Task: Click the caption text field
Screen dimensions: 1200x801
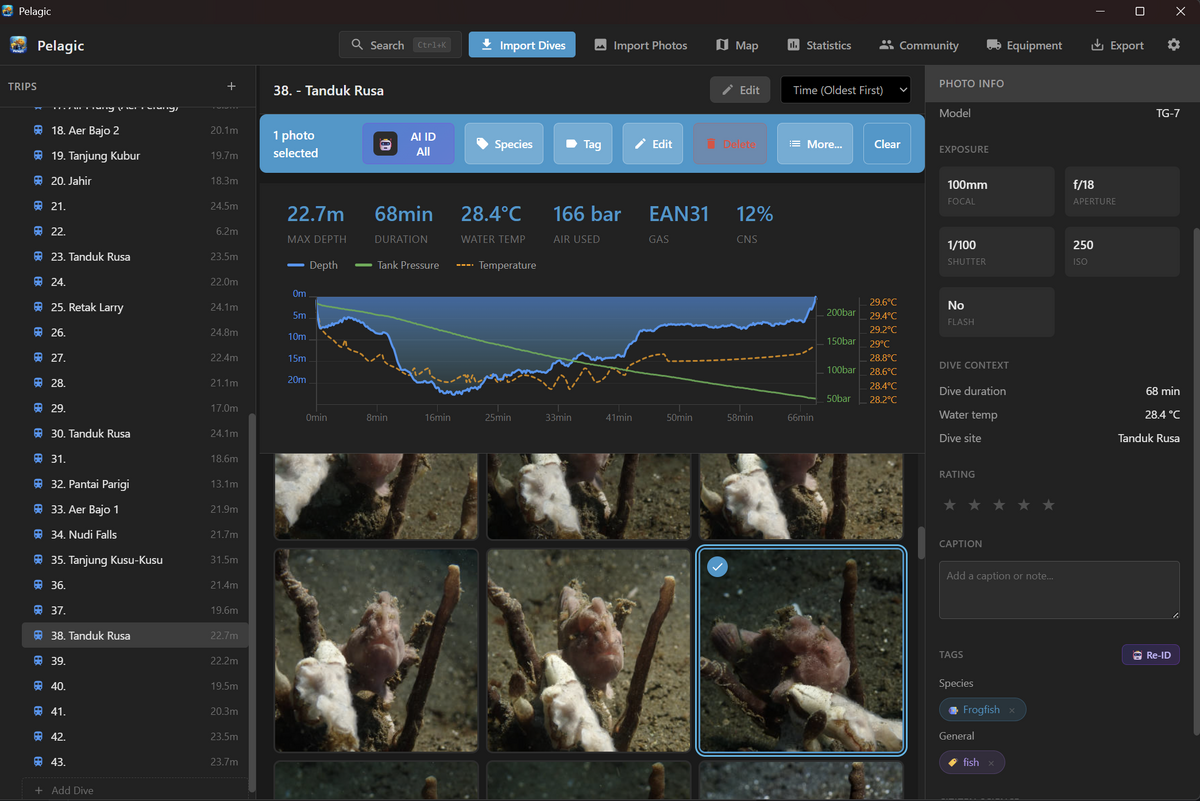Action: click(1059, 589)
